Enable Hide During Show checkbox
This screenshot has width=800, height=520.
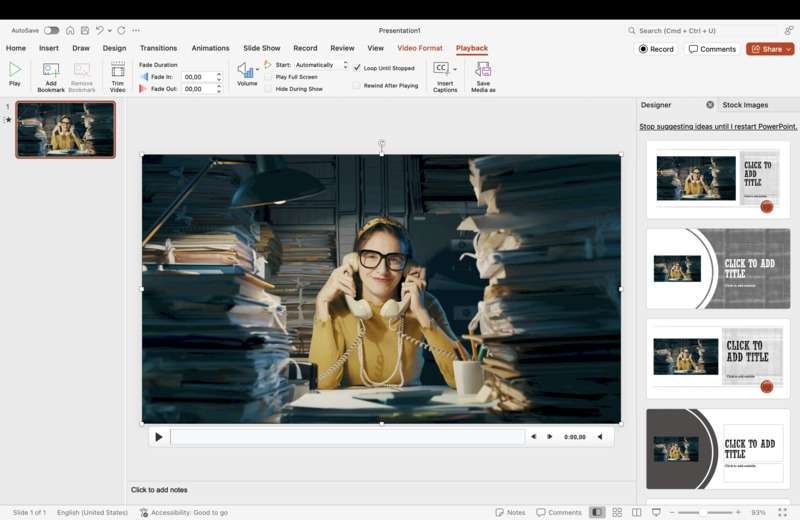tap(268, 89)
